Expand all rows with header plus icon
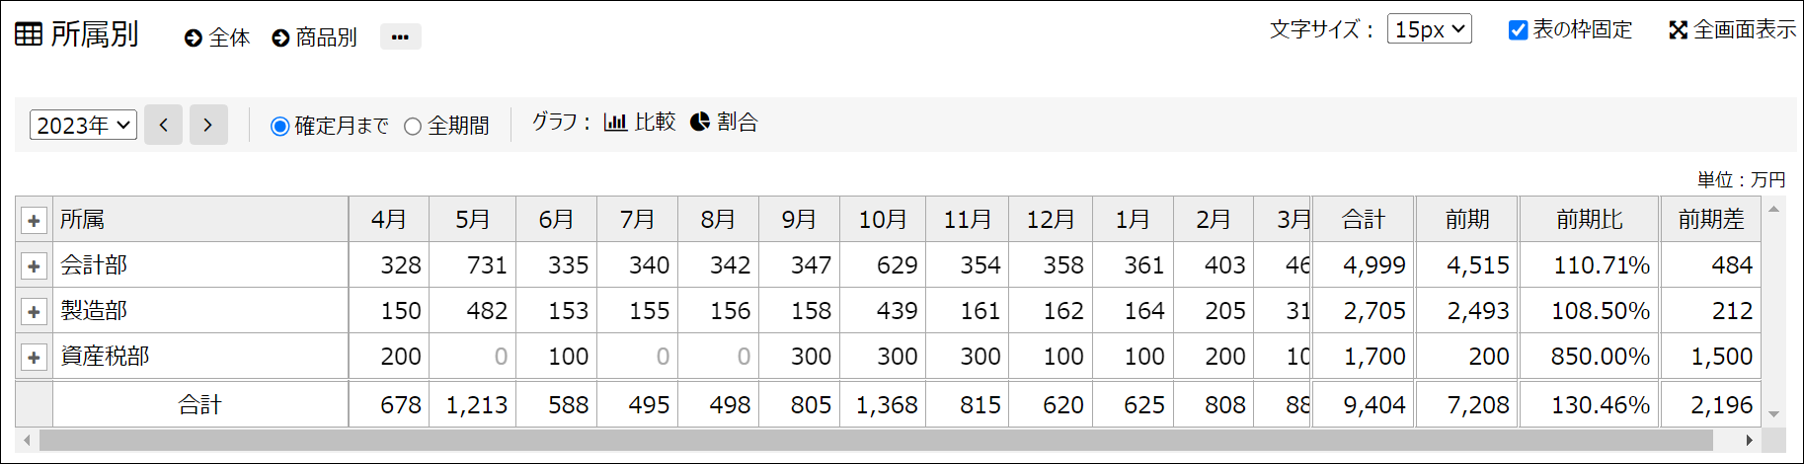1804x464 pixels. [34, 220]
